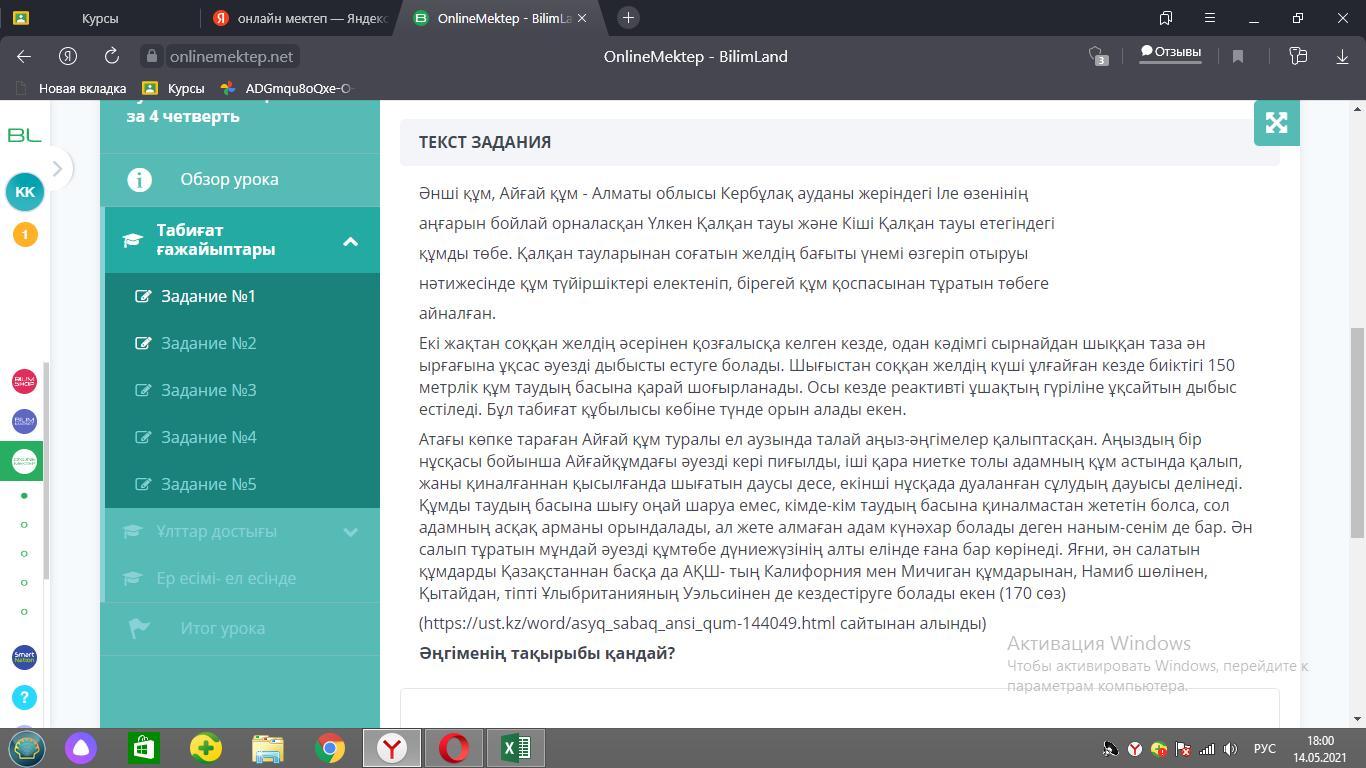Expand the left rail with the arrow button
This screenshot has width=1366, height=768.
[57, 168]
